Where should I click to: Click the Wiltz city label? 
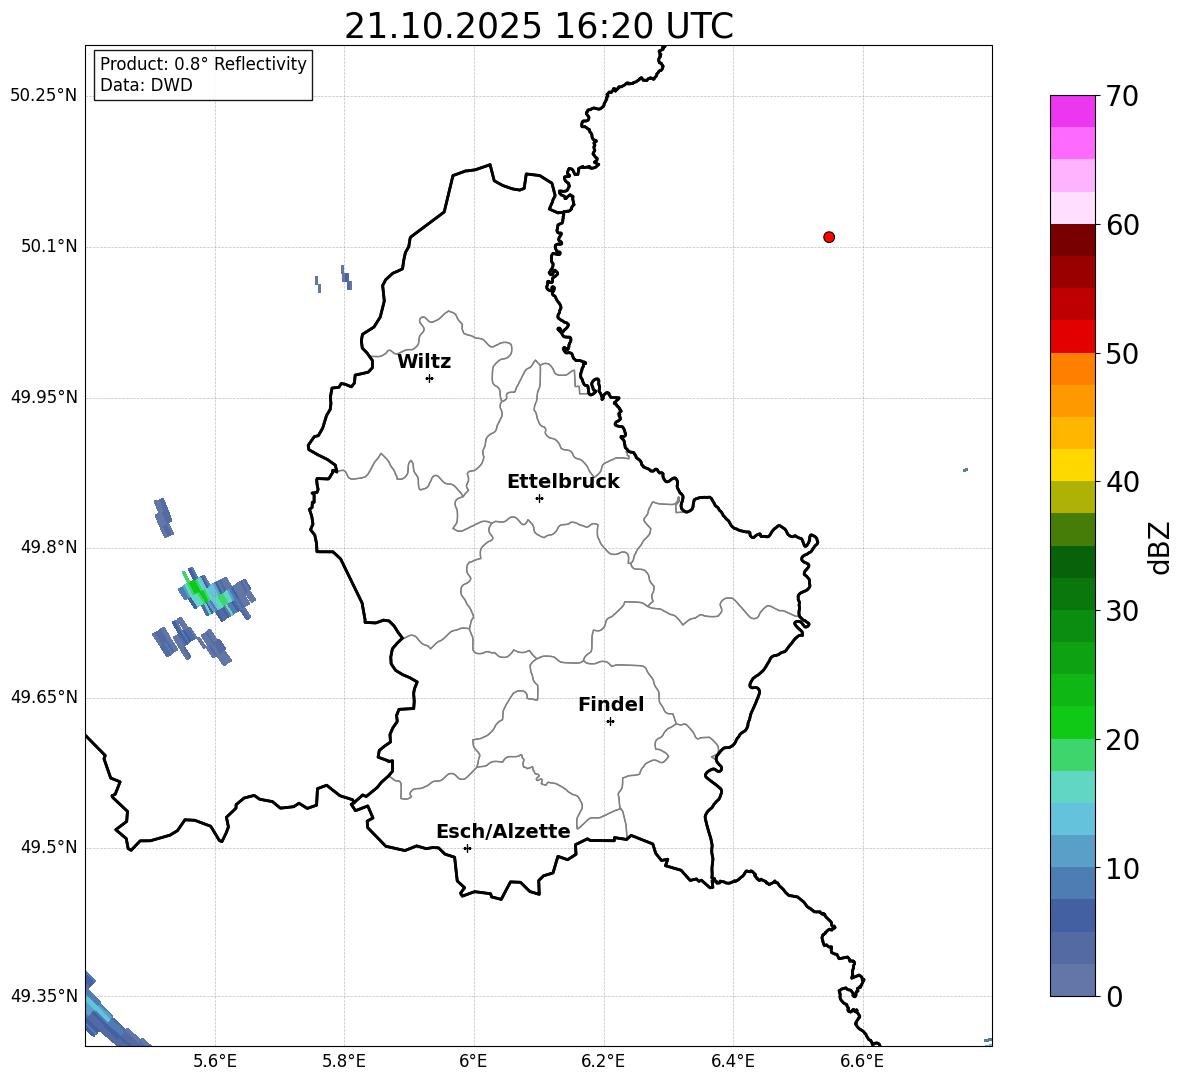point(424,362)
